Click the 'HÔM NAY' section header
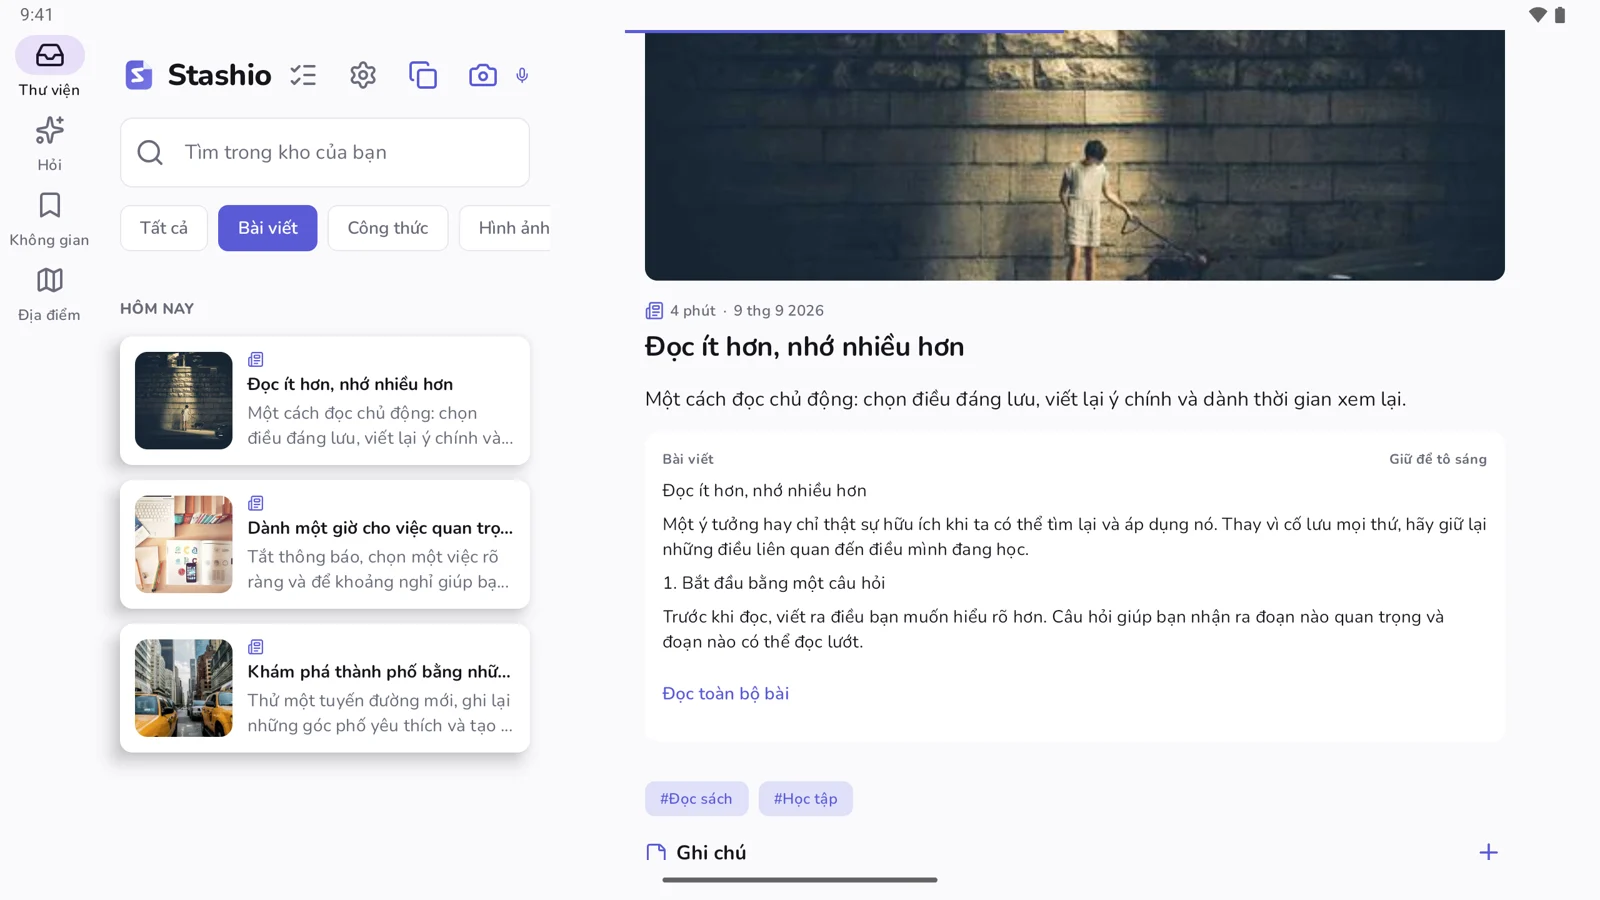The image size is (1600, 900). [x=157, y=309]
